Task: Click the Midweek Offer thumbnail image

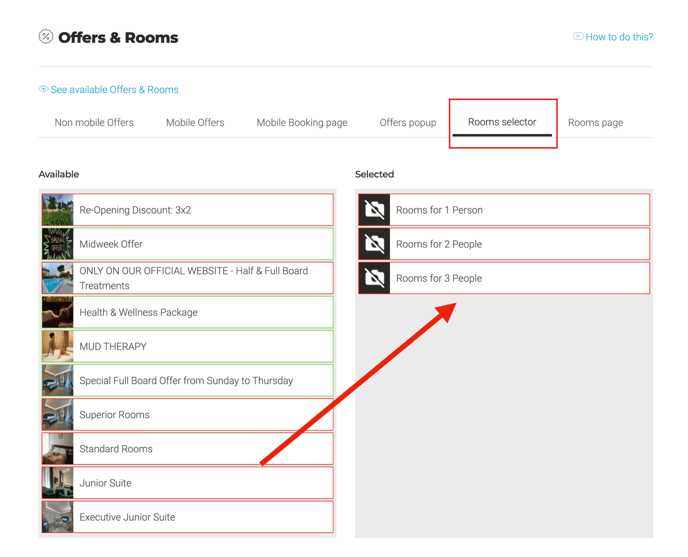Action: point(57,244)
